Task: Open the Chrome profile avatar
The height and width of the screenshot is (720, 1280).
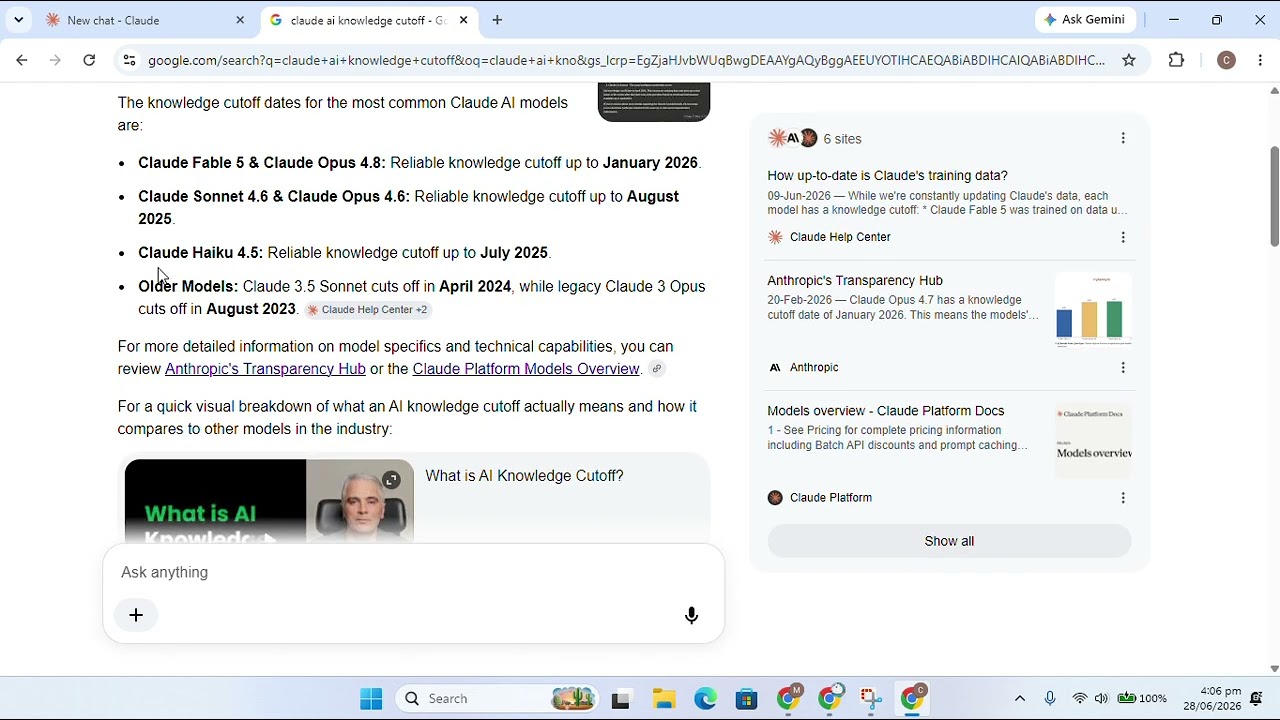Action: click(x=1226, y=60)
